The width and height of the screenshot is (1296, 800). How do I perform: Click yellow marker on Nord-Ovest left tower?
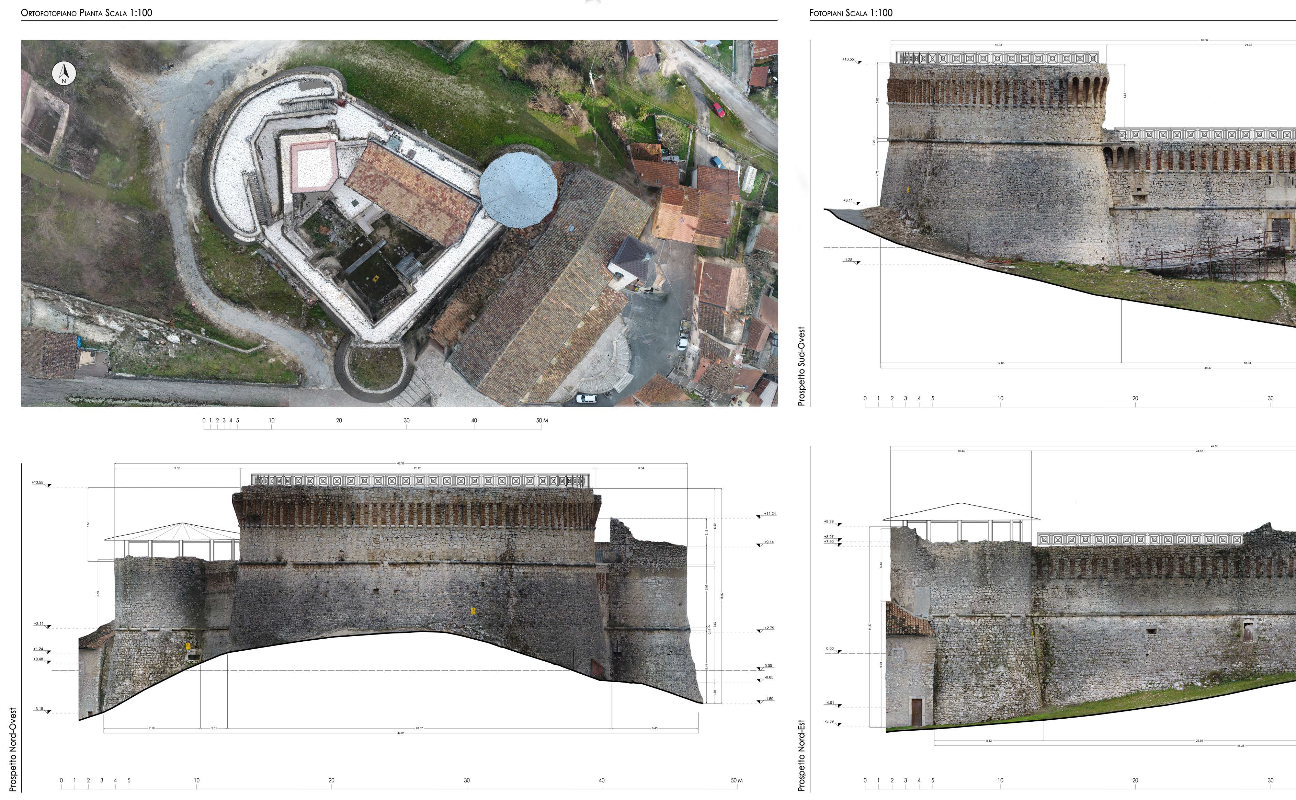point(187,647)
